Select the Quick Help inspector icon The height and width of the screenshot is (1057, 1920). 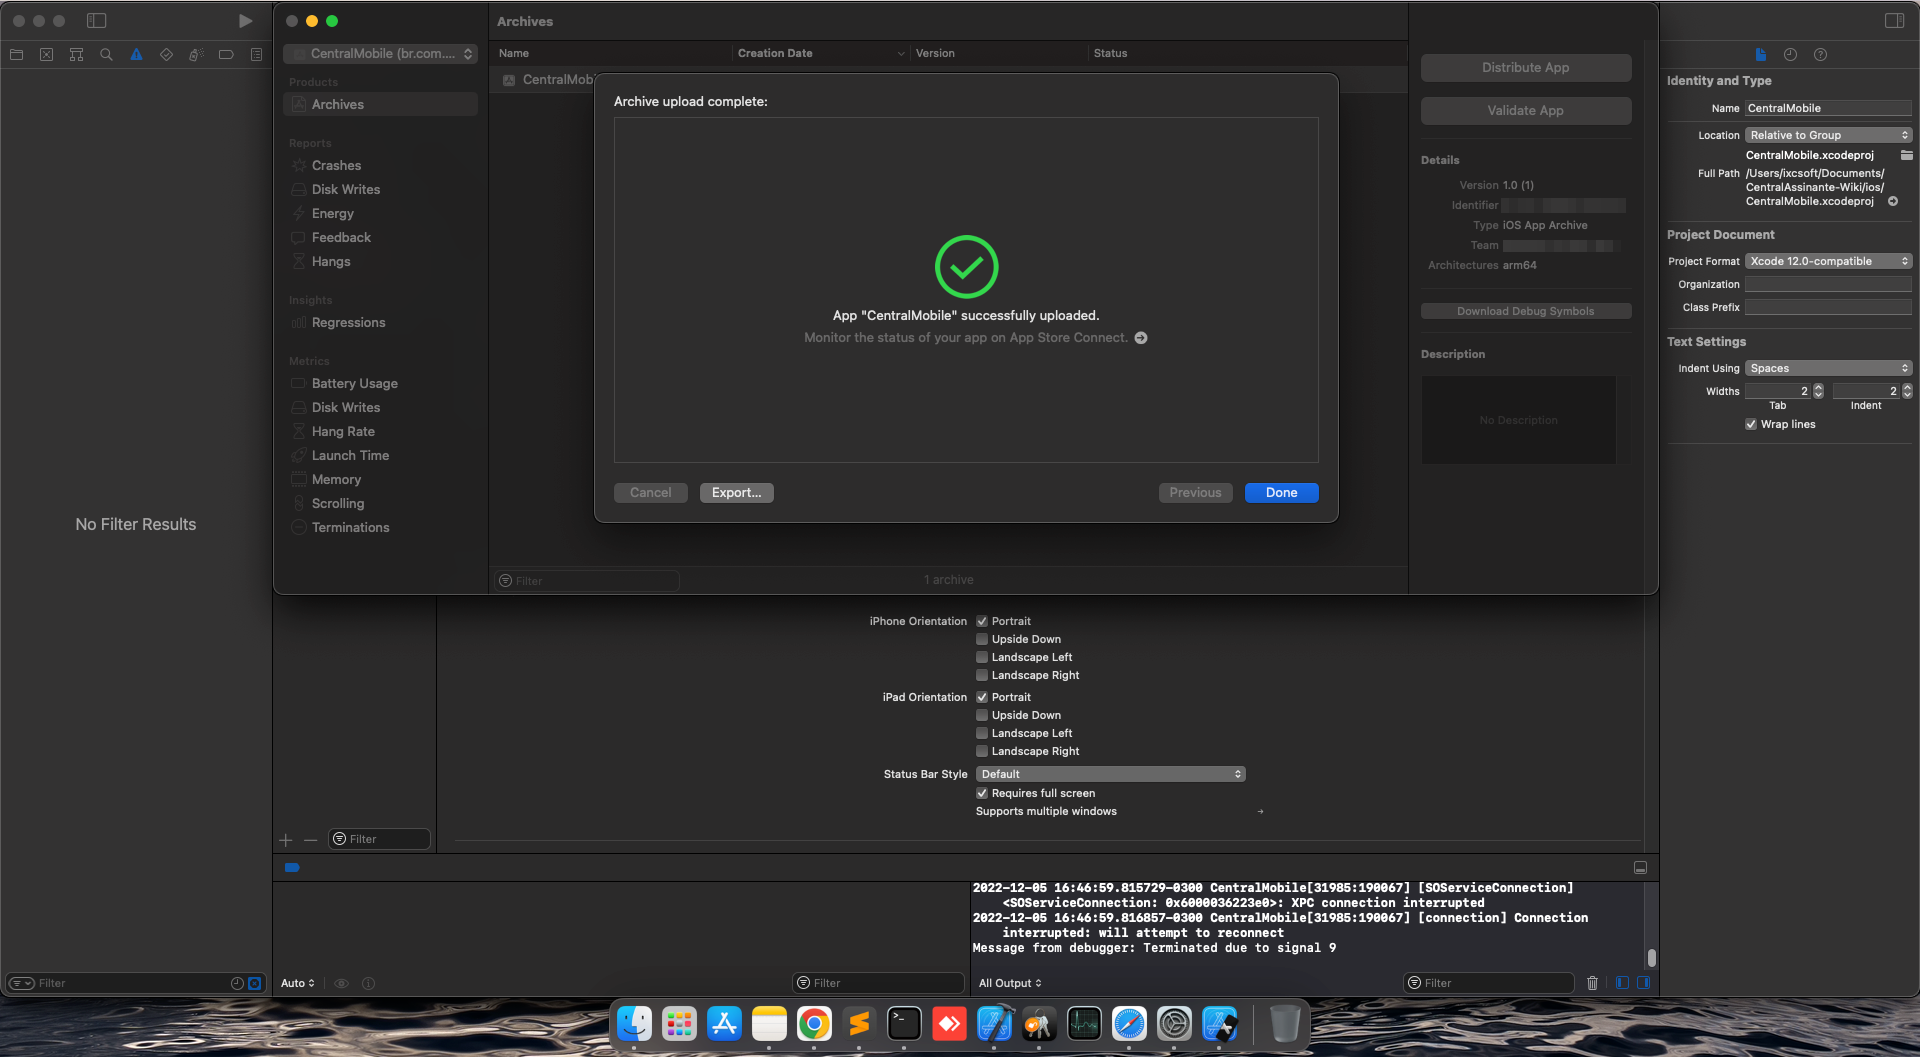(1821, 55)
